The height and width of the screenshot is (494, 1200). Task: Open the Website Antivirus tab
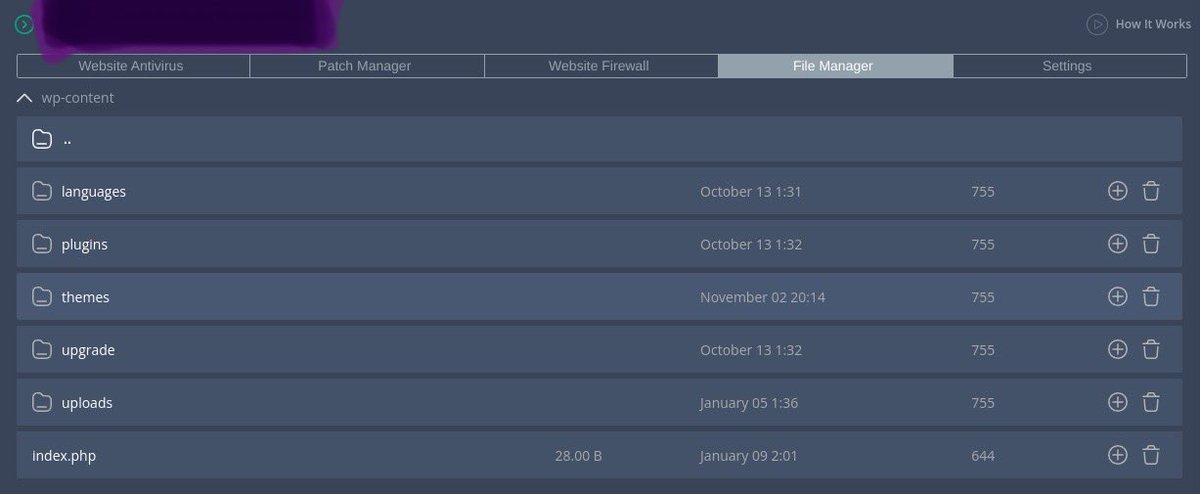point(133,66)
